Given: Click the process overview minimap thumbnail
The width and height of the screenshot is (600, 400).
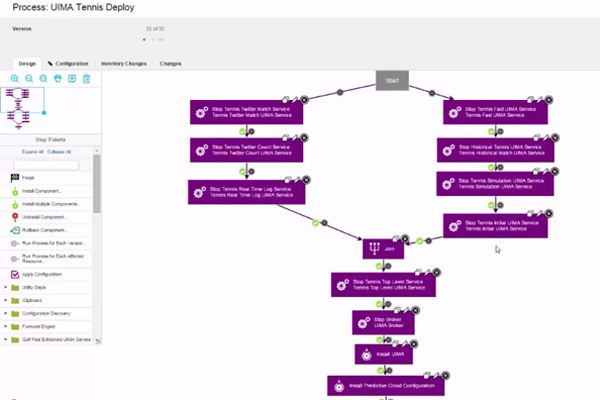Looking at the screenshot, I should pyautogui.click(x=22, y=100).
